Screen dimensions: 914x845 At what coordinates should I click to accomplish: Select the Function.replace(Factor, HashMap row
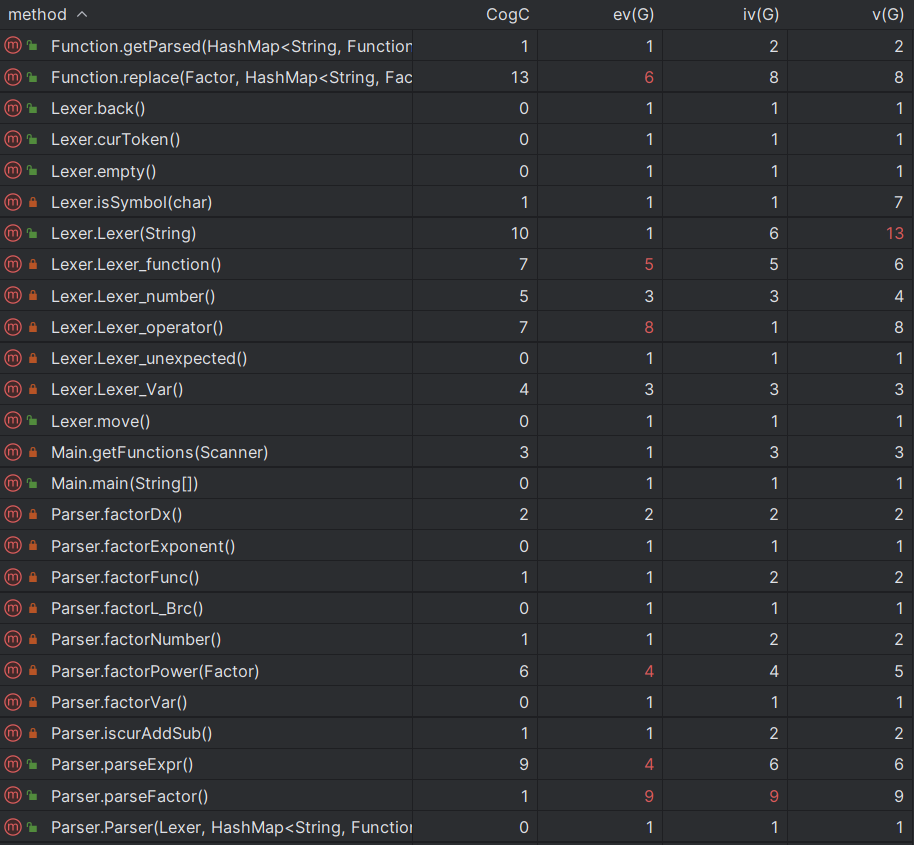[x=457, y=77]
